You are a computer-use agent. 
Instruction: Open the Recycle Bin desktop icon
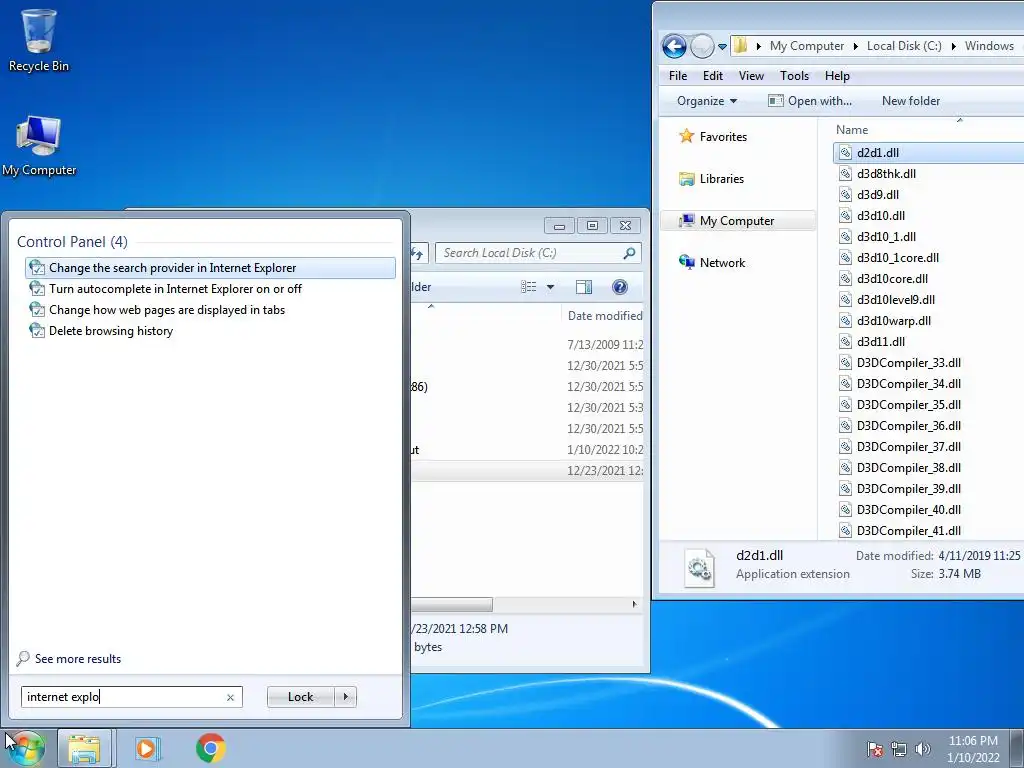[39, 40]
